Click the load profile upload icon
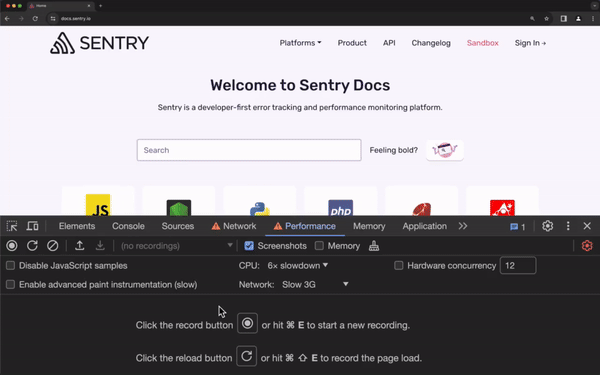The width and height of the screenshot is (600, 375). (80, 246)
